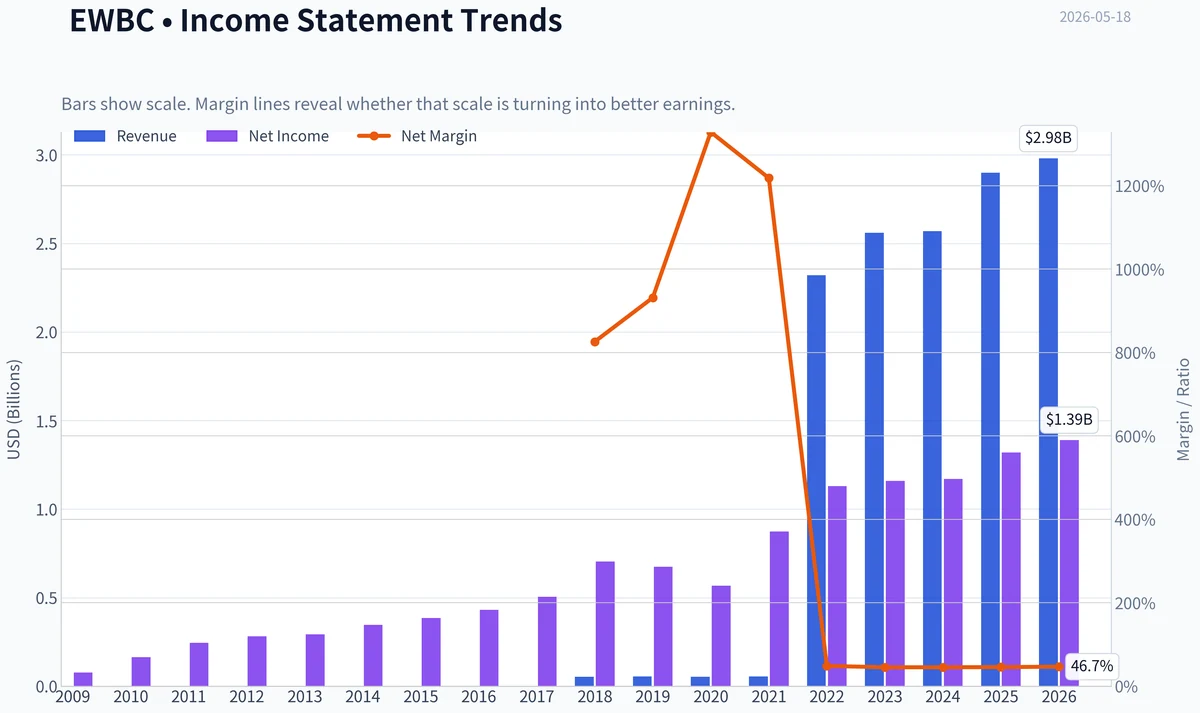Image resolution: width=1200 pixels, height=713 pixels.
Task: Click the 2025 Revenue bar
Action: (990, 430)
